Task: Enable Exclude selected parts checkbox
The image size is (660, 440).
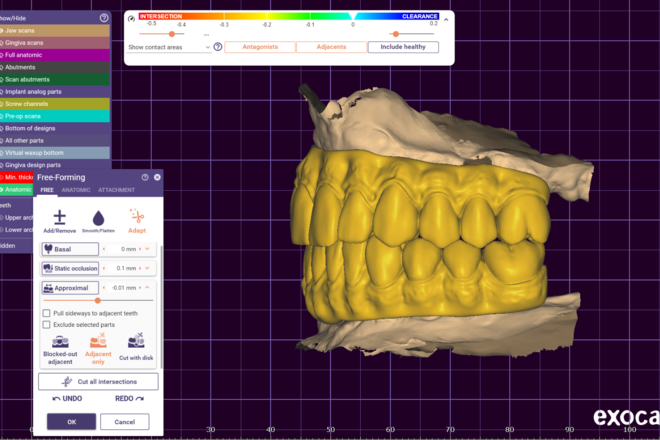Action: [x=46, y=325]
